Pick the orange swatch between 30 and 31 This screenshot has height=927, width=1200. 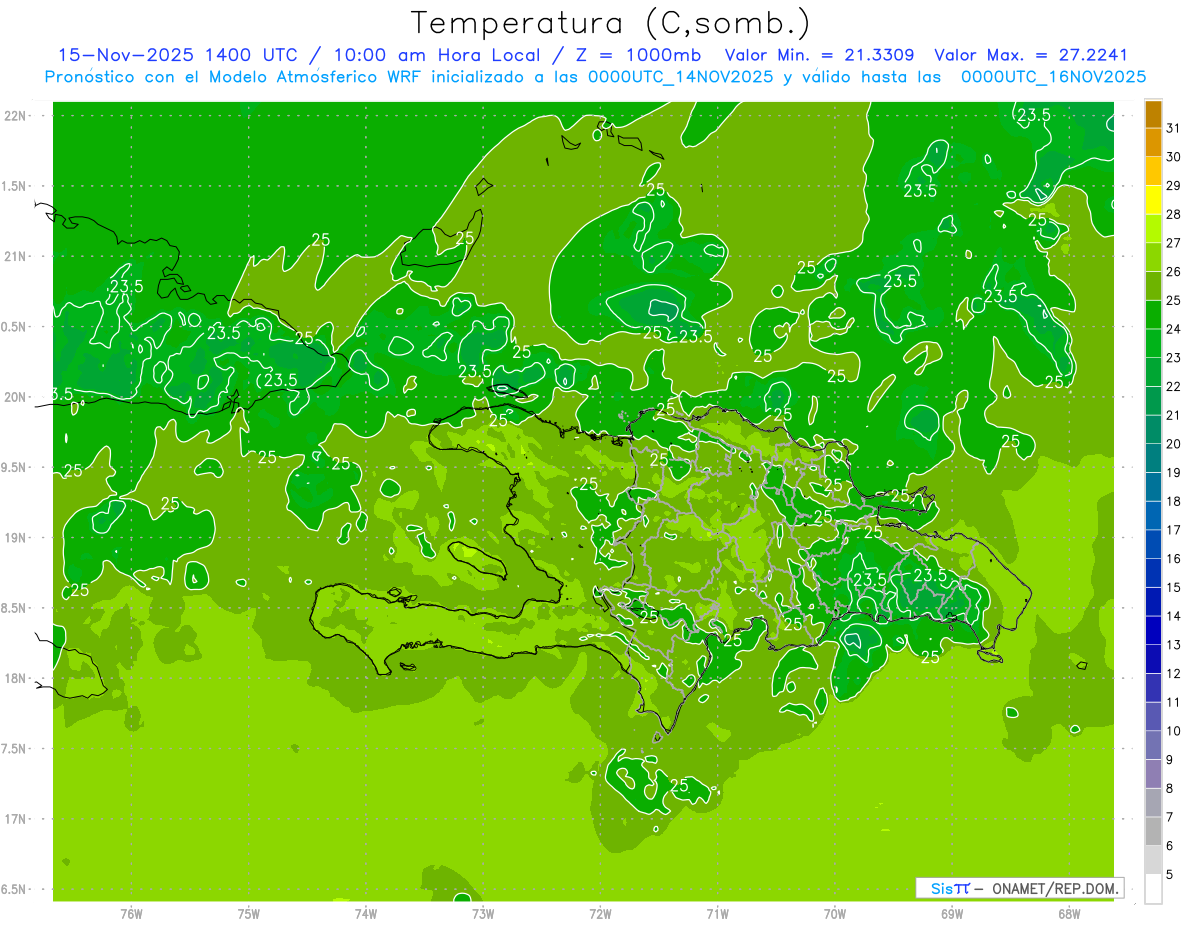pyautogui.click(x=1153, y=143)
